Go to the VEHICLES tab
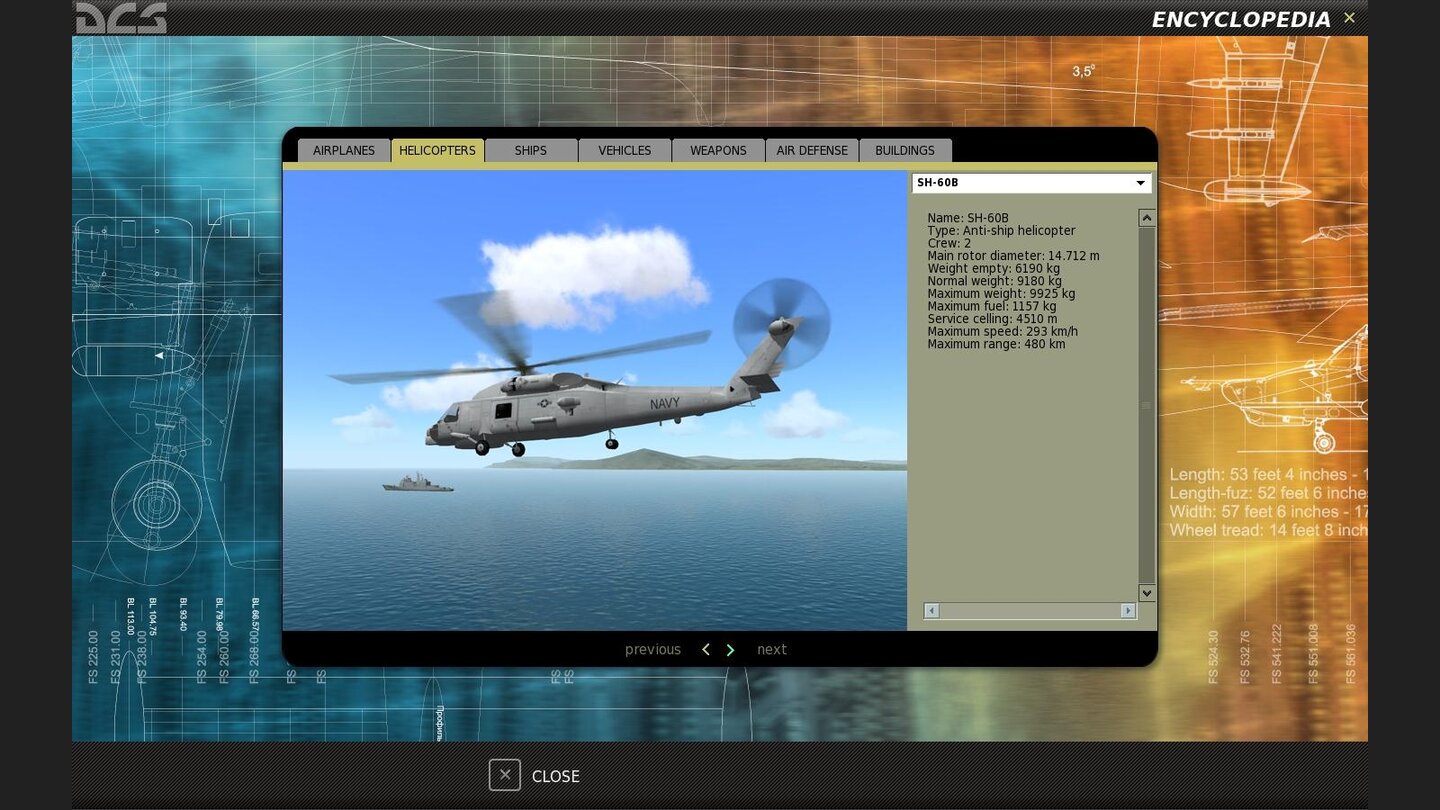Image resolution: width=1440 pixels, height=810 pixels. coord(625,150)
